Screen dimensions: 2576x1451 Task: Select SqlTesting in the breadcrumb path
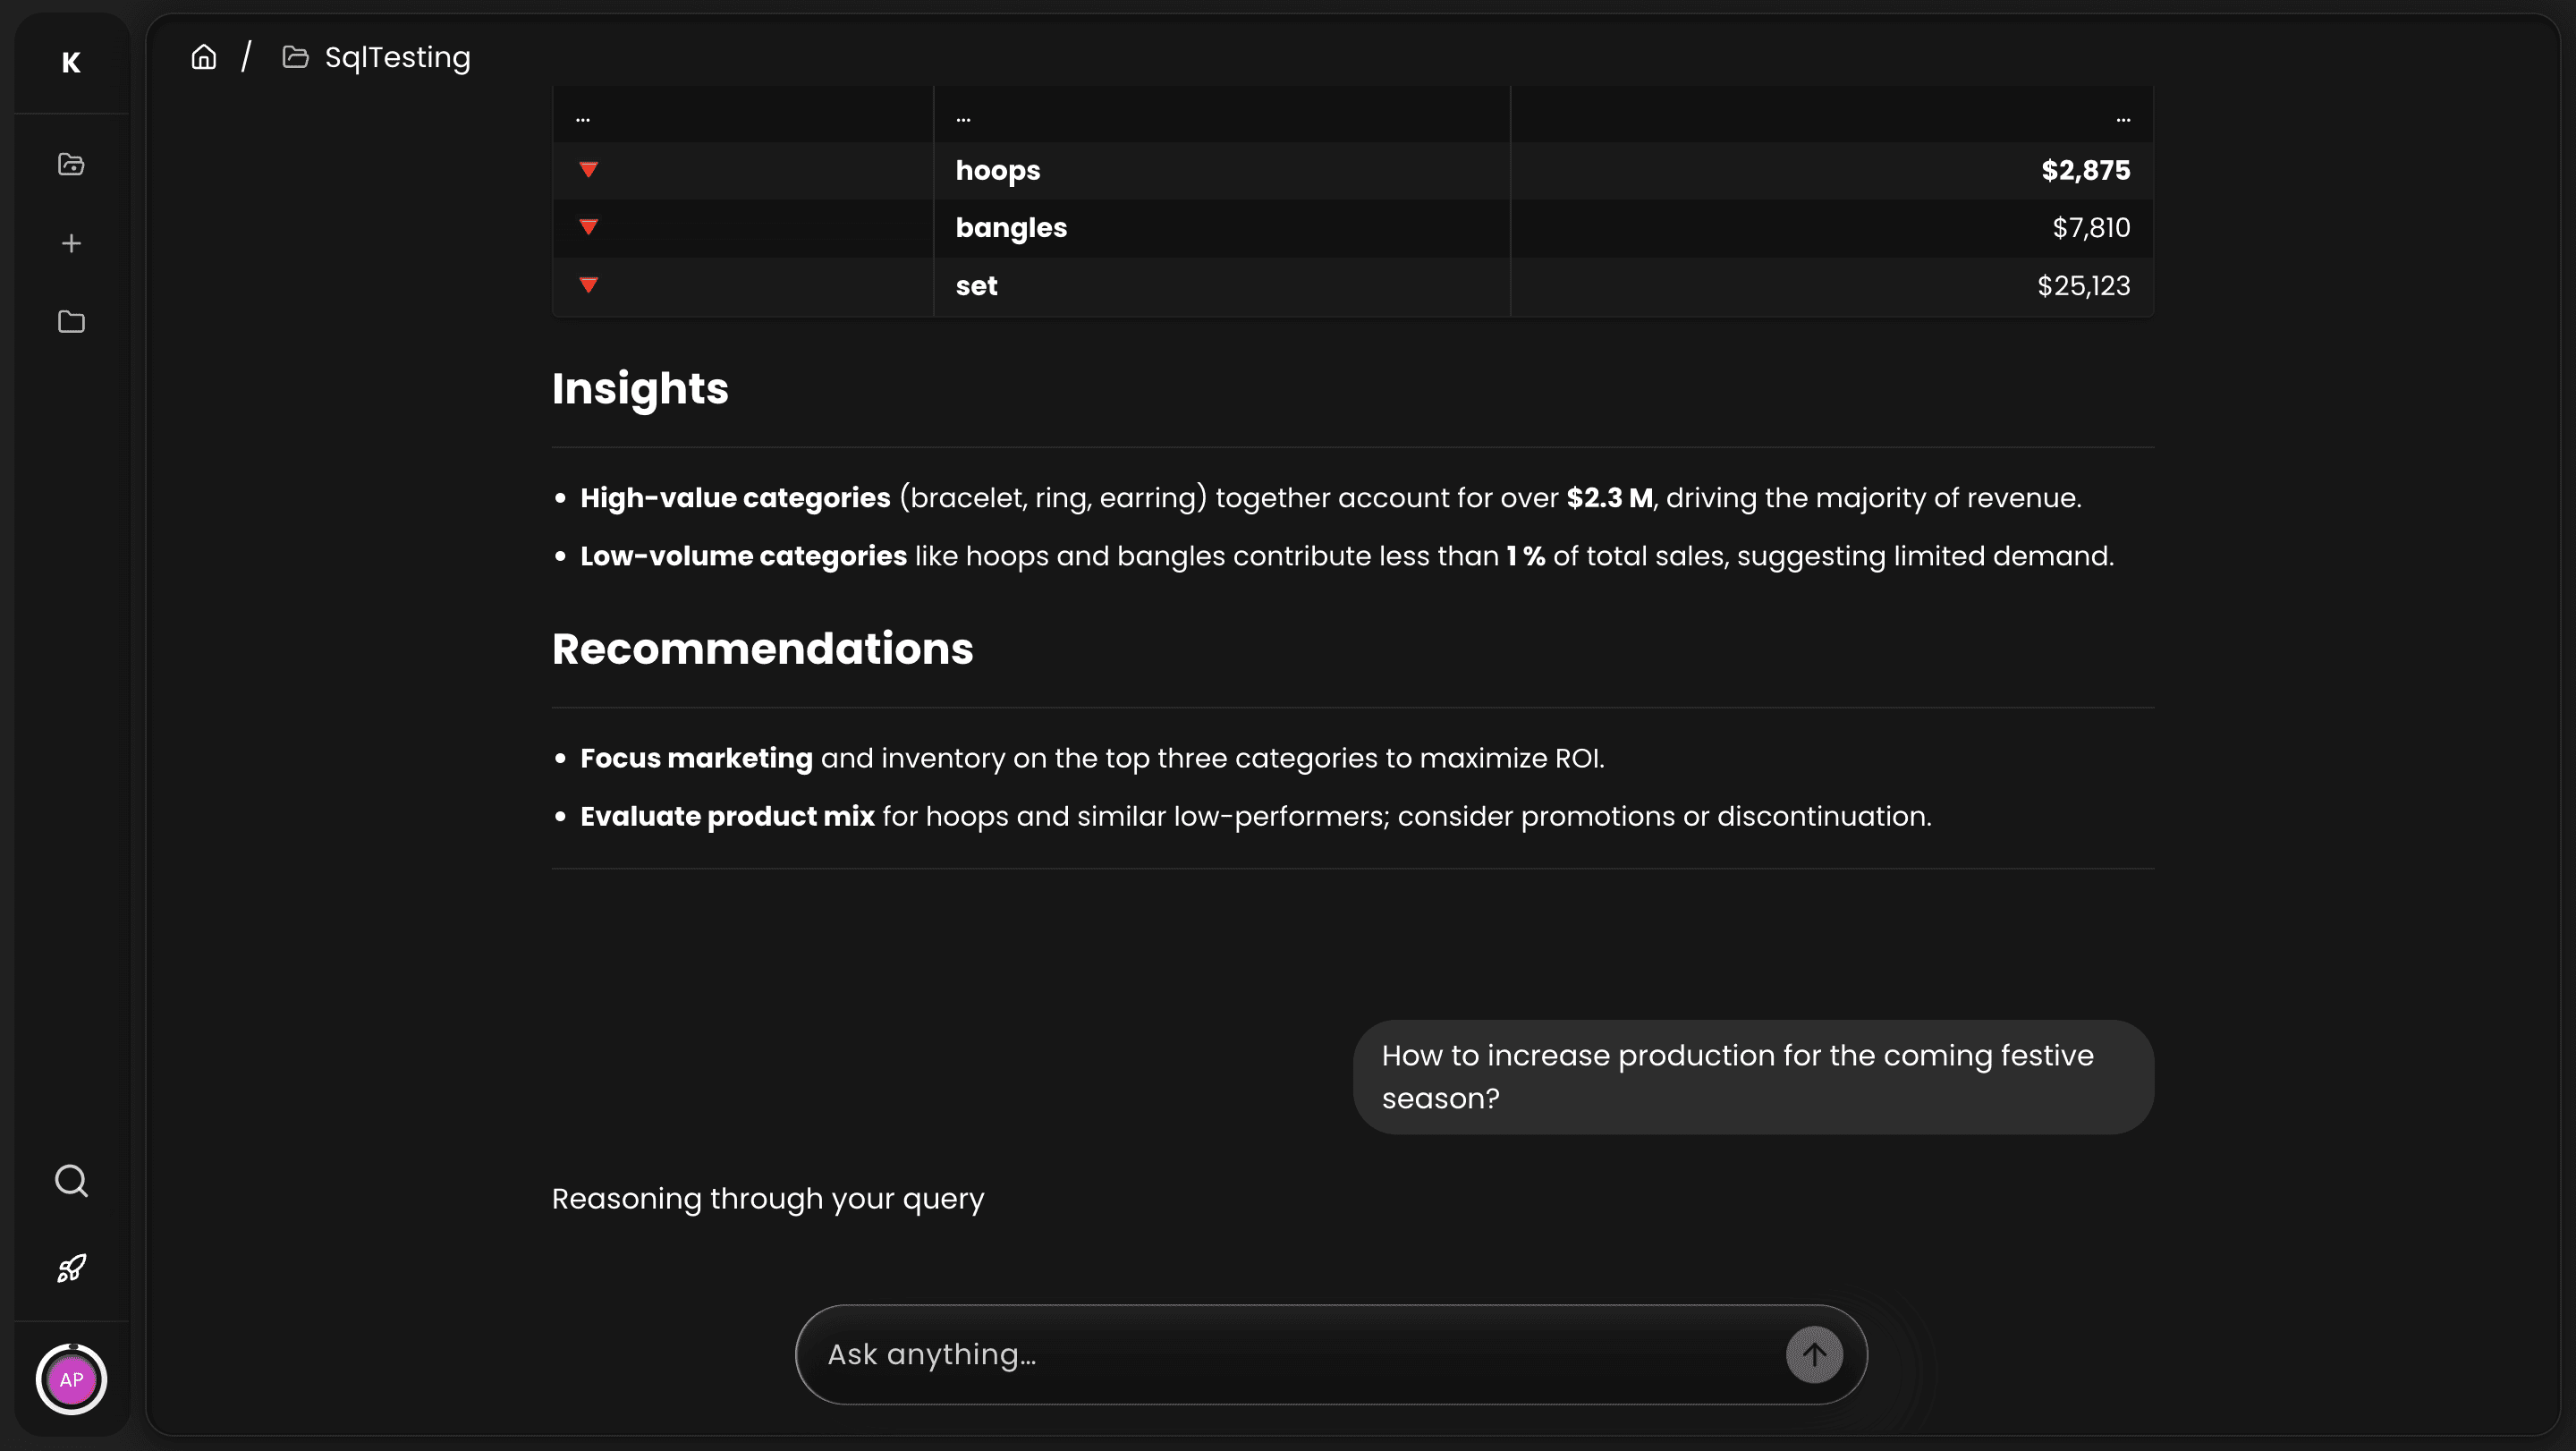coord(396,57)
